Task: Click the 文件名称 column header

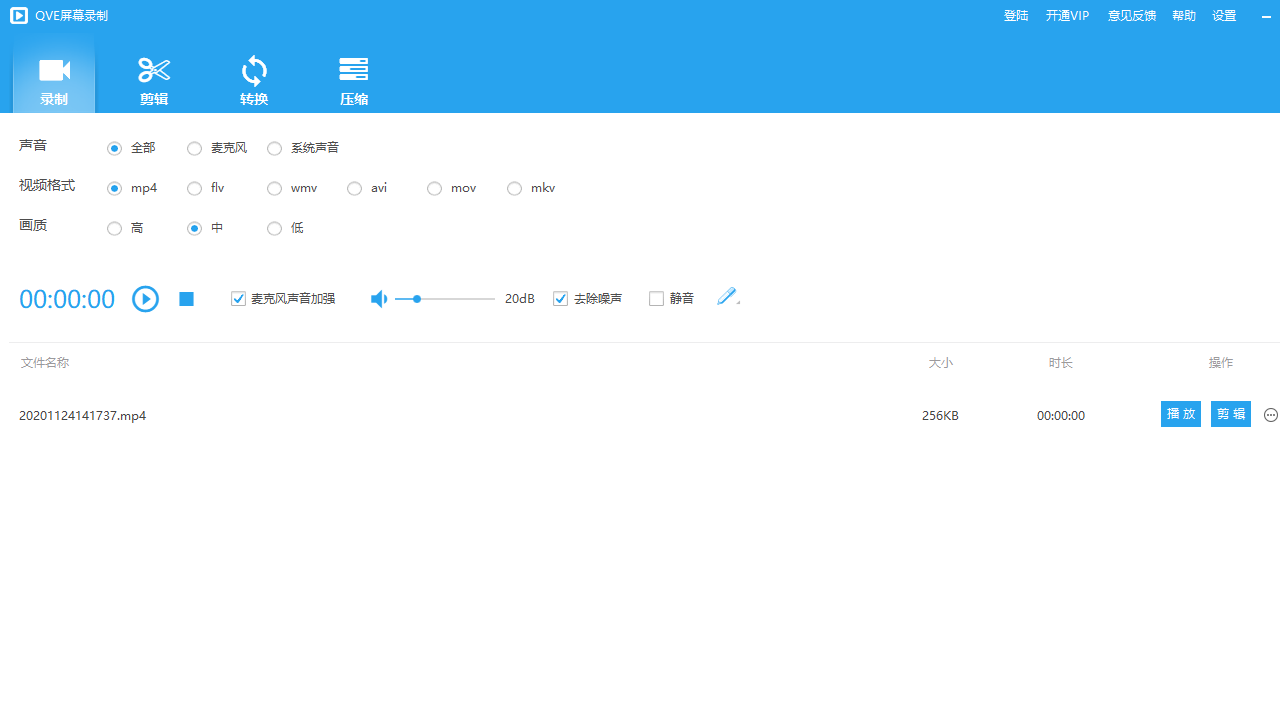Action: pyautogui.click(x=45, y=363)
